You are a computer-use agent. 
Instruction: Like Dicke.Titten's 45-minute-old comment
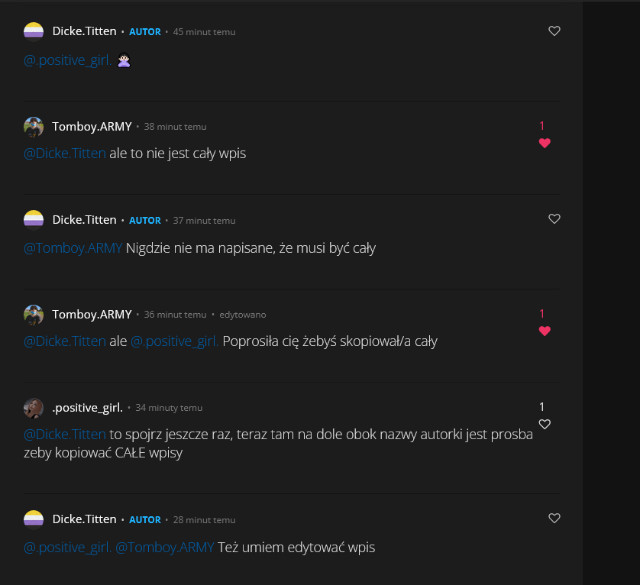pos(555,31)
